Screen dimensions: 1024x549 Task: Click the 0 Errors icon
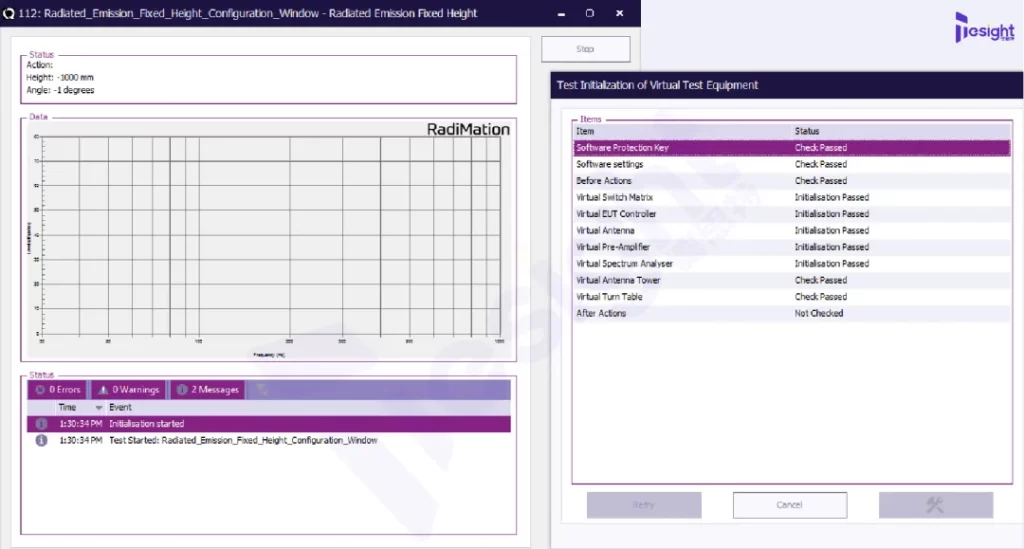(x=40, y=390)
